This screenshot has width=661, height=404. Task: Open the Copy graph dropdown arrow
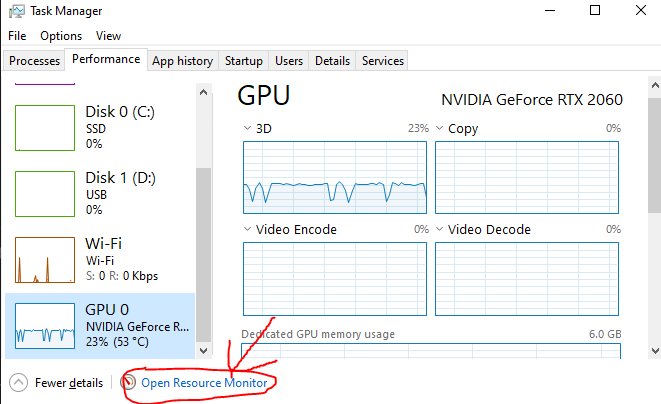441,129
